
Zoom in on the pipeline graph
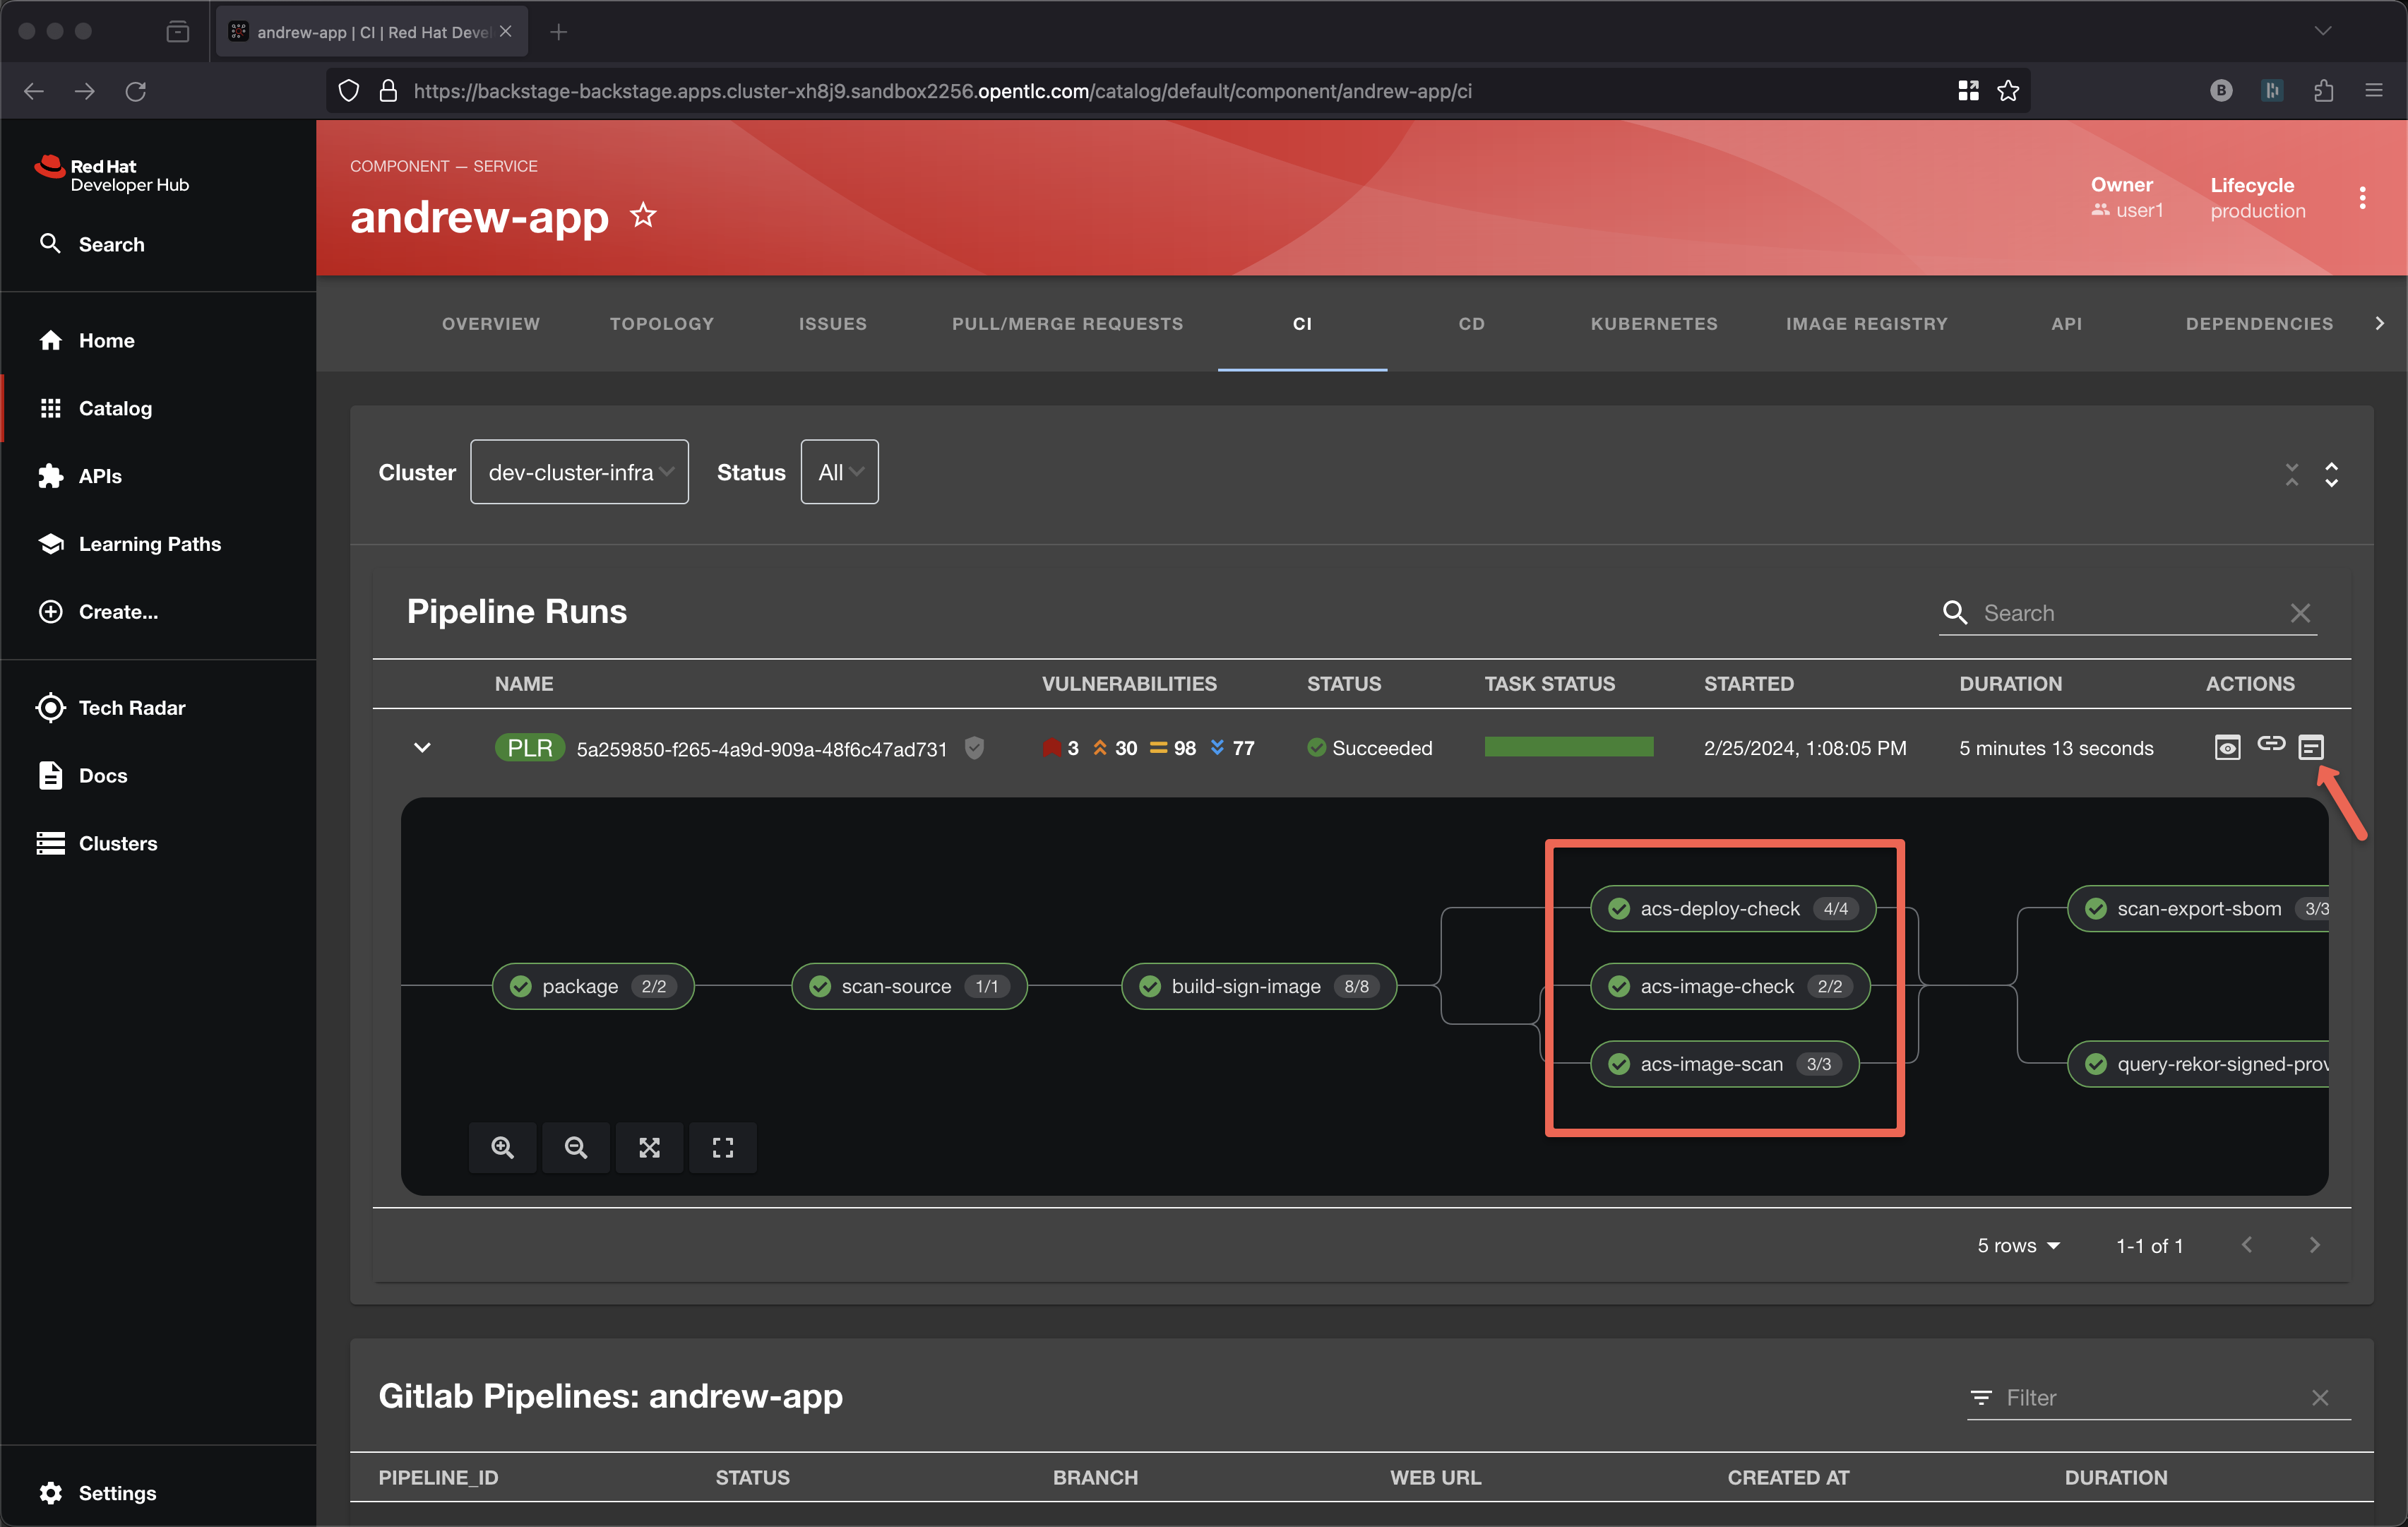tap(502, 1147)
